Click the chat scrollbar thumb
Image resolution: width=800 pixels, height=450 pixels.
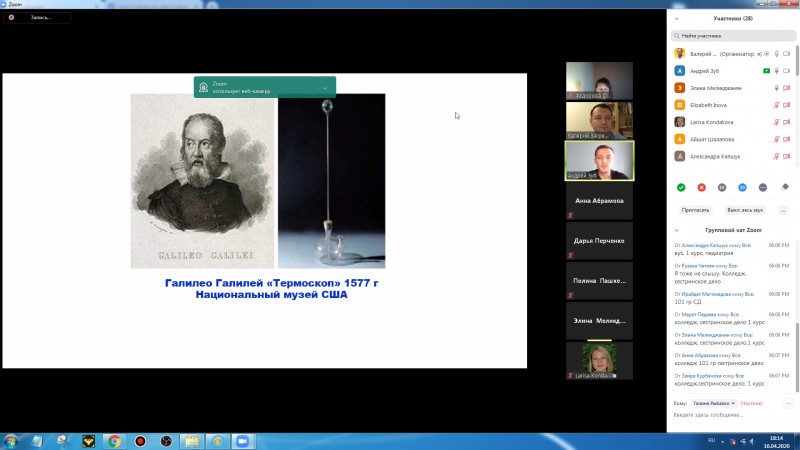click(797, 357)
